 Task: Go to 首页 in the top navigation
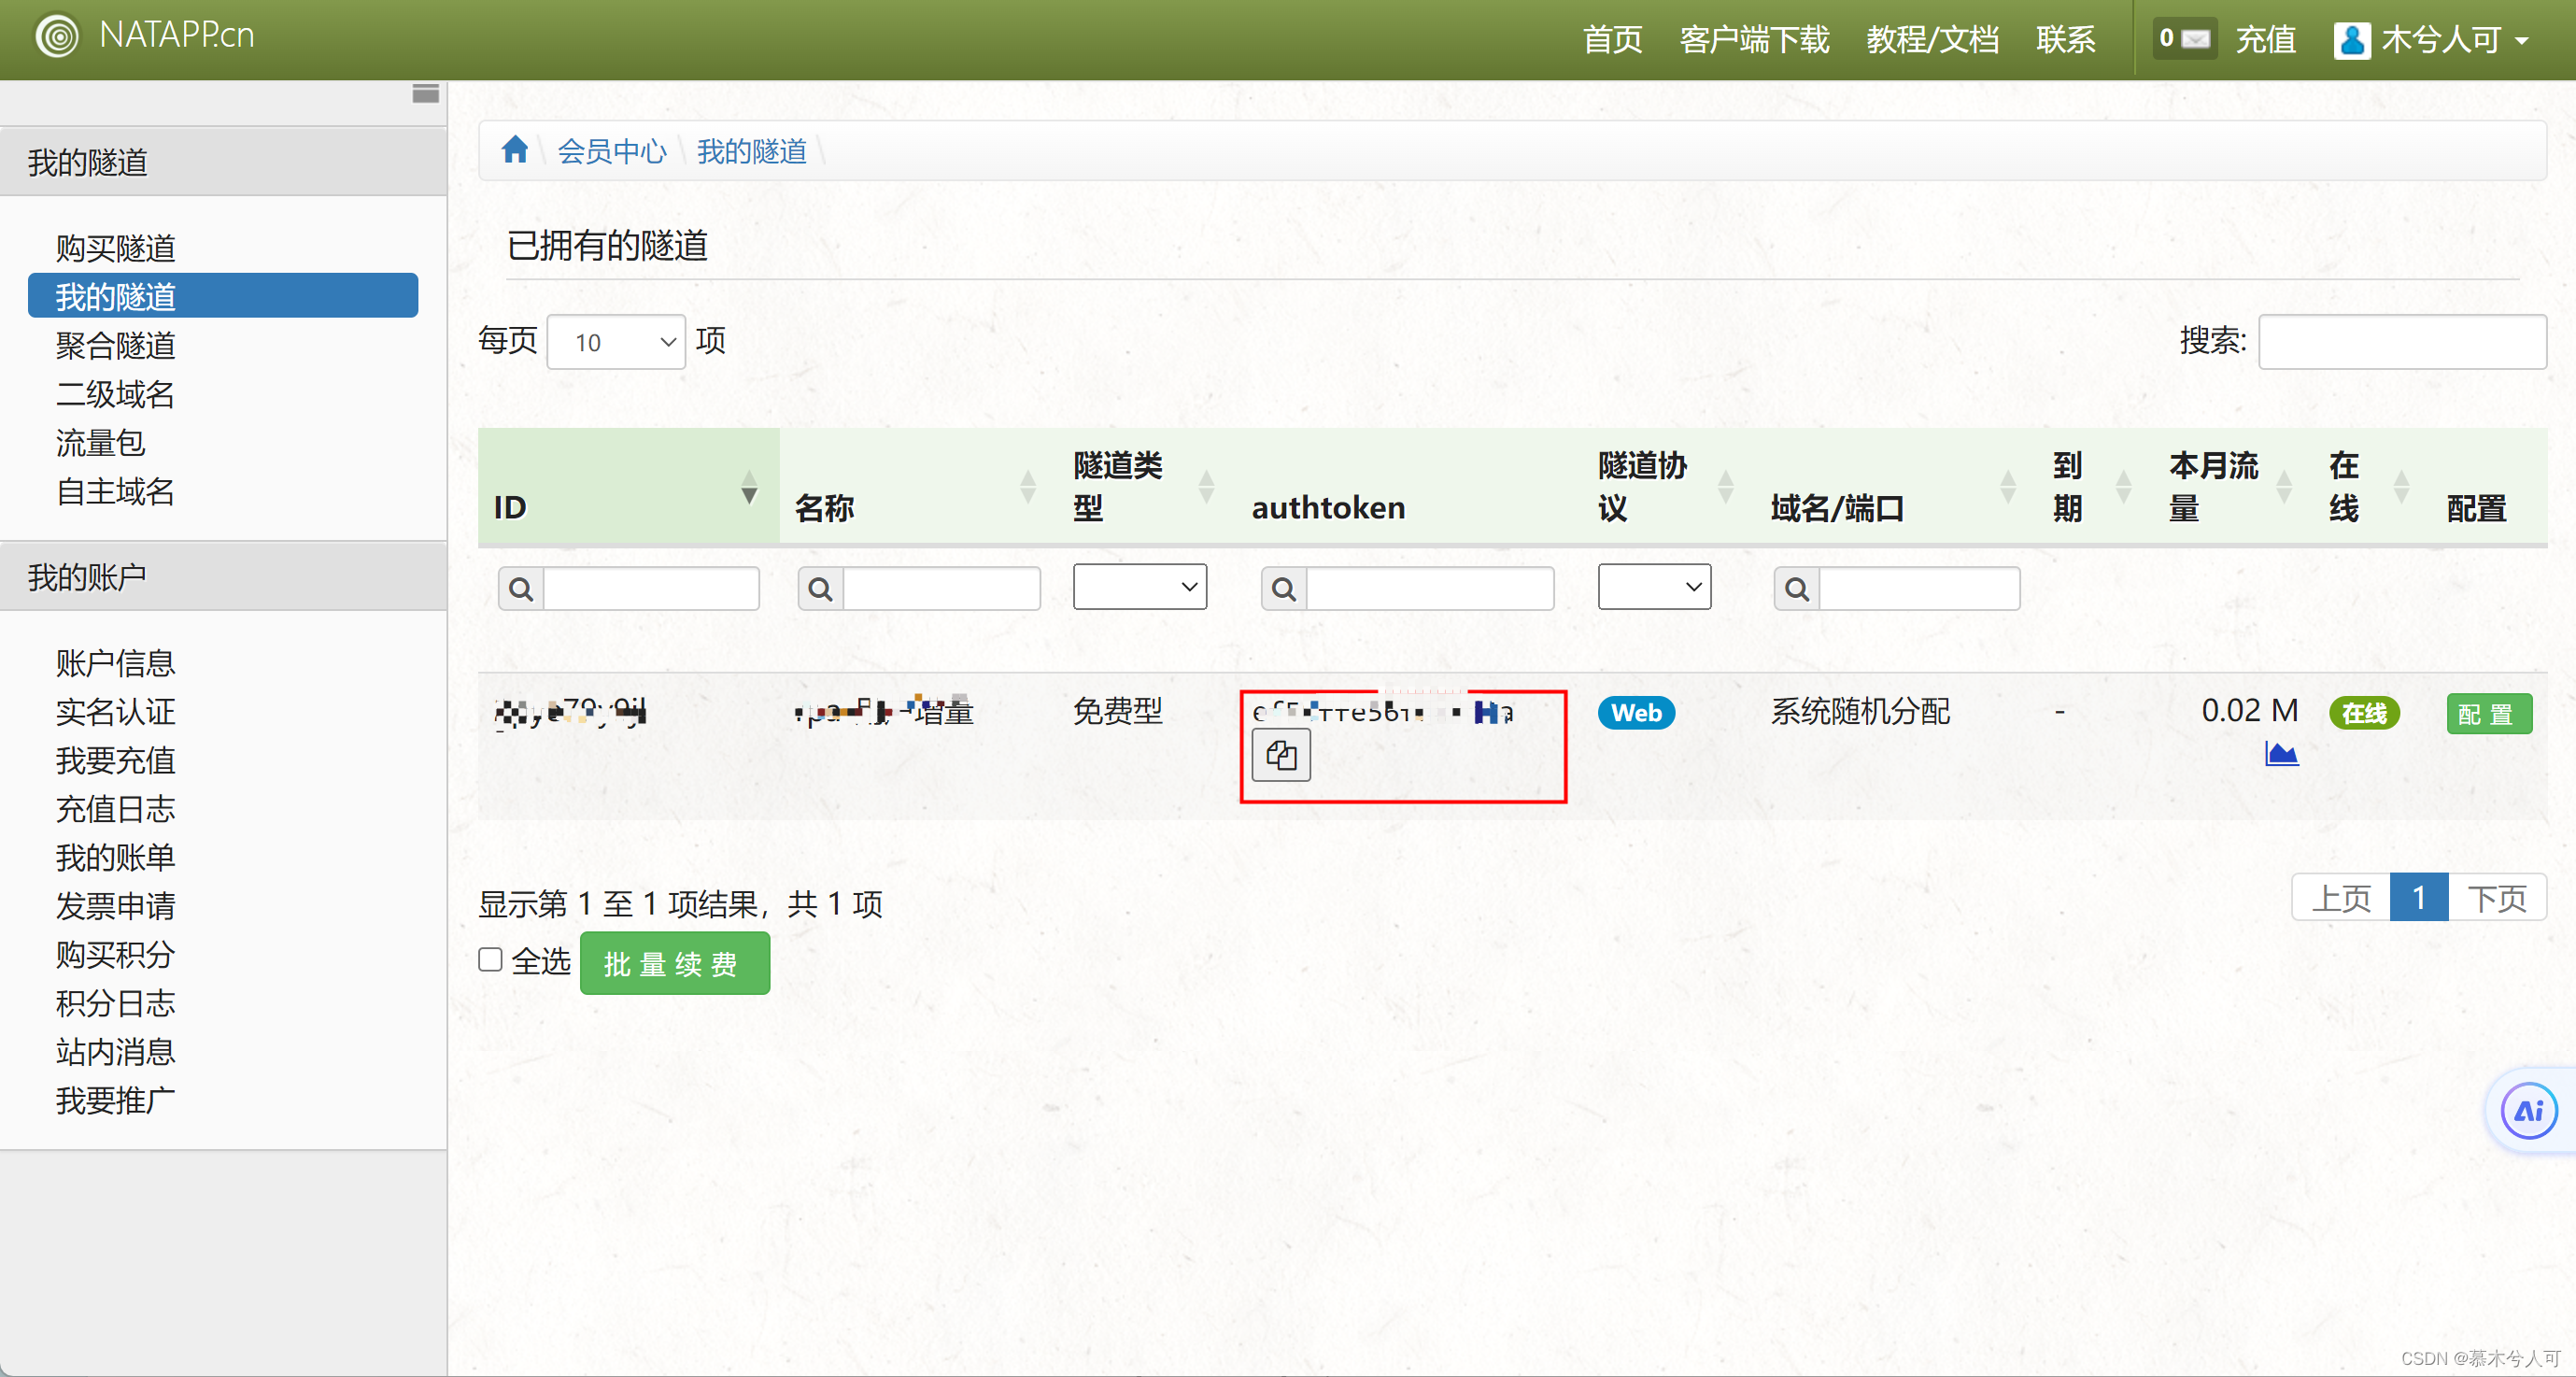1612,40
